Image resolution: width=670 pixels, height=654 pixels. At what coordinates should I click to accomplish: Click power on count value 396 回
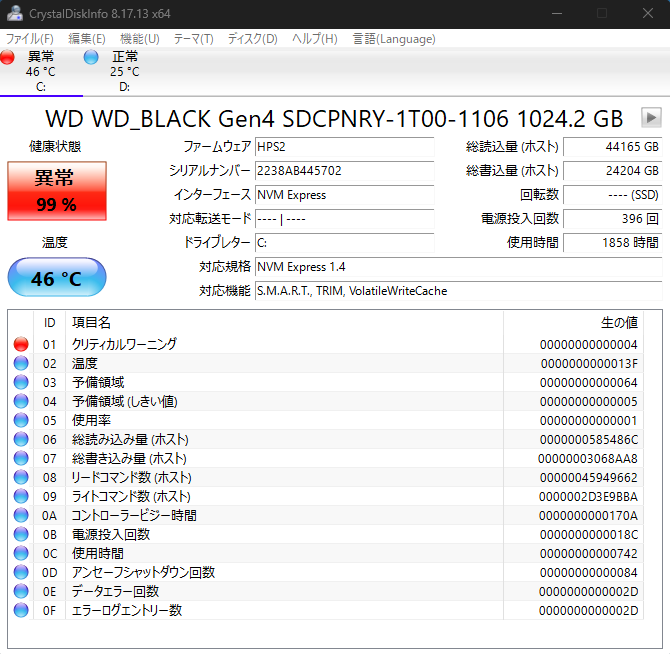click(612, 219)
